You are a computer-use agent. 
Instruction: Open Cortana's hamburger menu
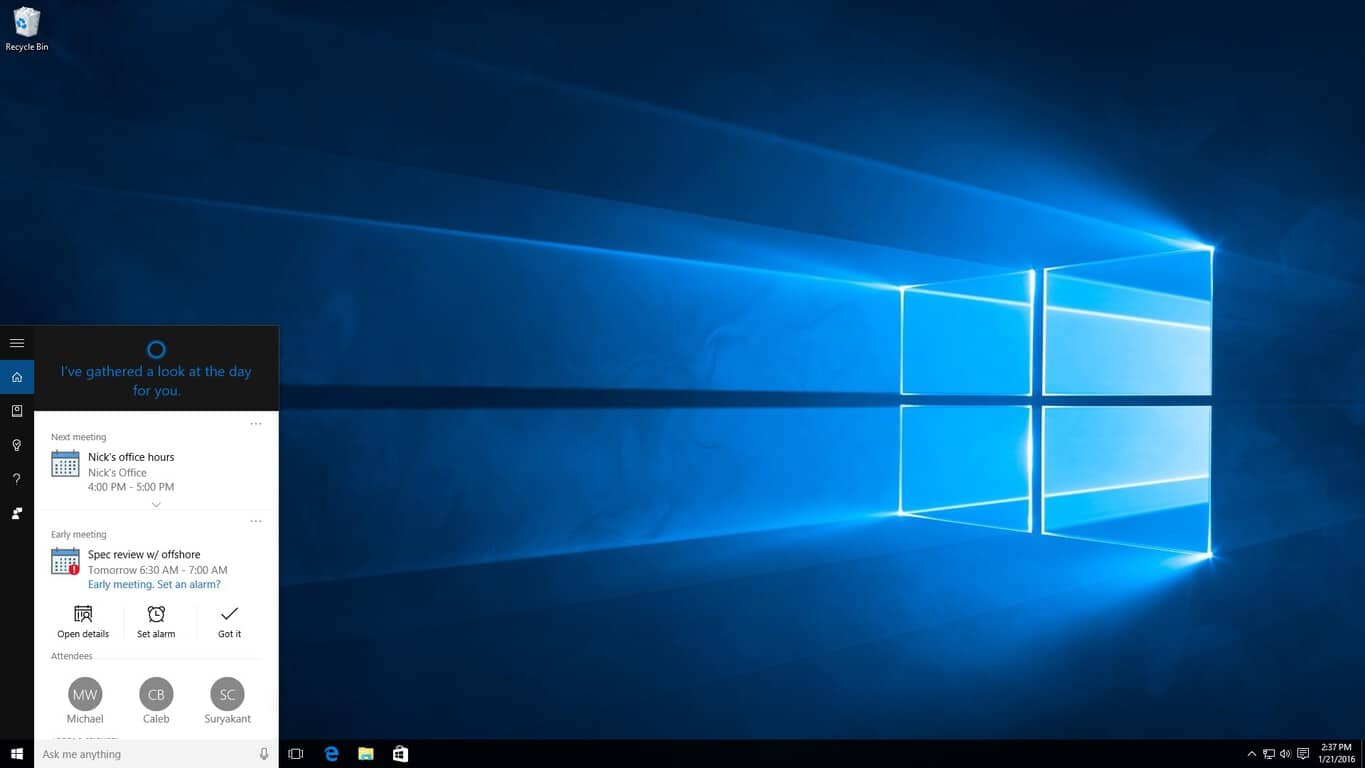pos(17,343)
